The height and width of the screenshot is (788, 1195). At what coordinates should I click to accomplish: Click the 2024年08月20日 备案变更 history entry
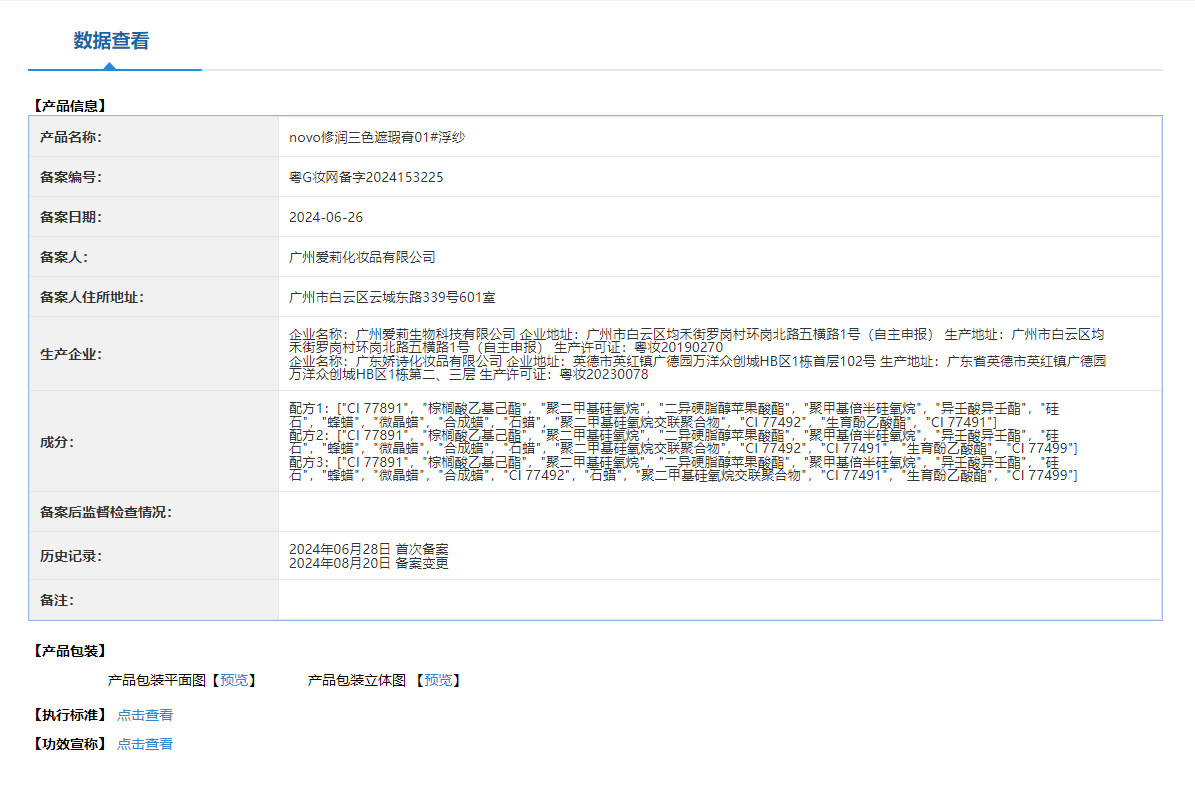pyautogui.click(x=369, y=563)
